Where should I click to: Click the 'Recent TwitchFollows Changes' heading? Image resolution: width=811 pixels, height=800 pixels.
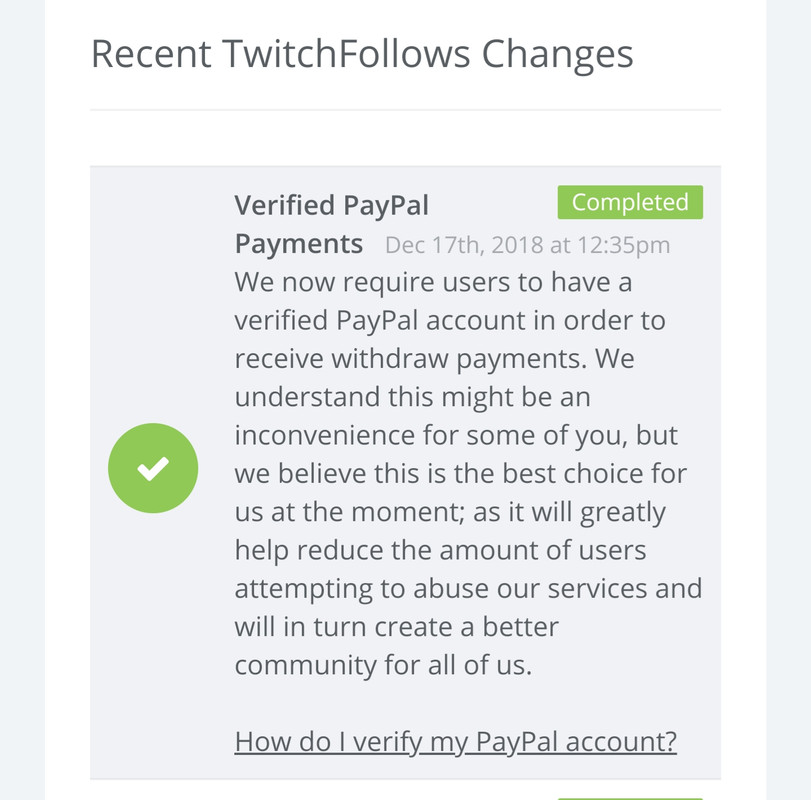[362, 54]
